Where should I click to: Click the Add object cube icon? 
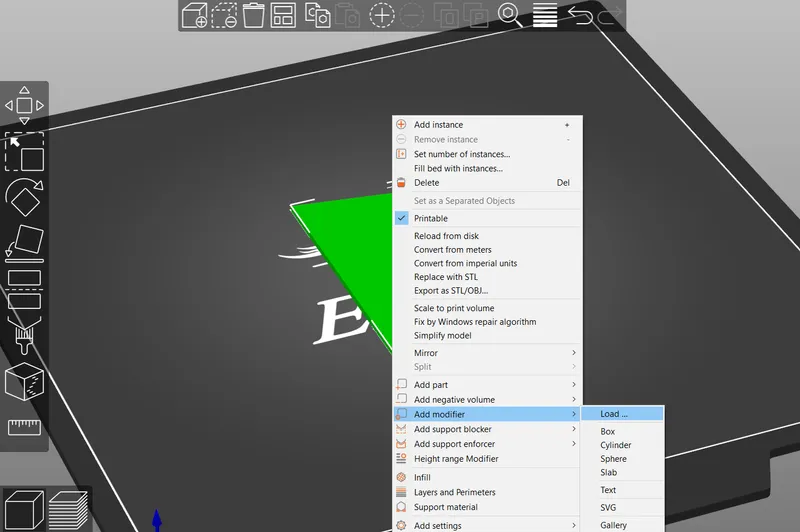pyautogui.click(x=194, y=15)
